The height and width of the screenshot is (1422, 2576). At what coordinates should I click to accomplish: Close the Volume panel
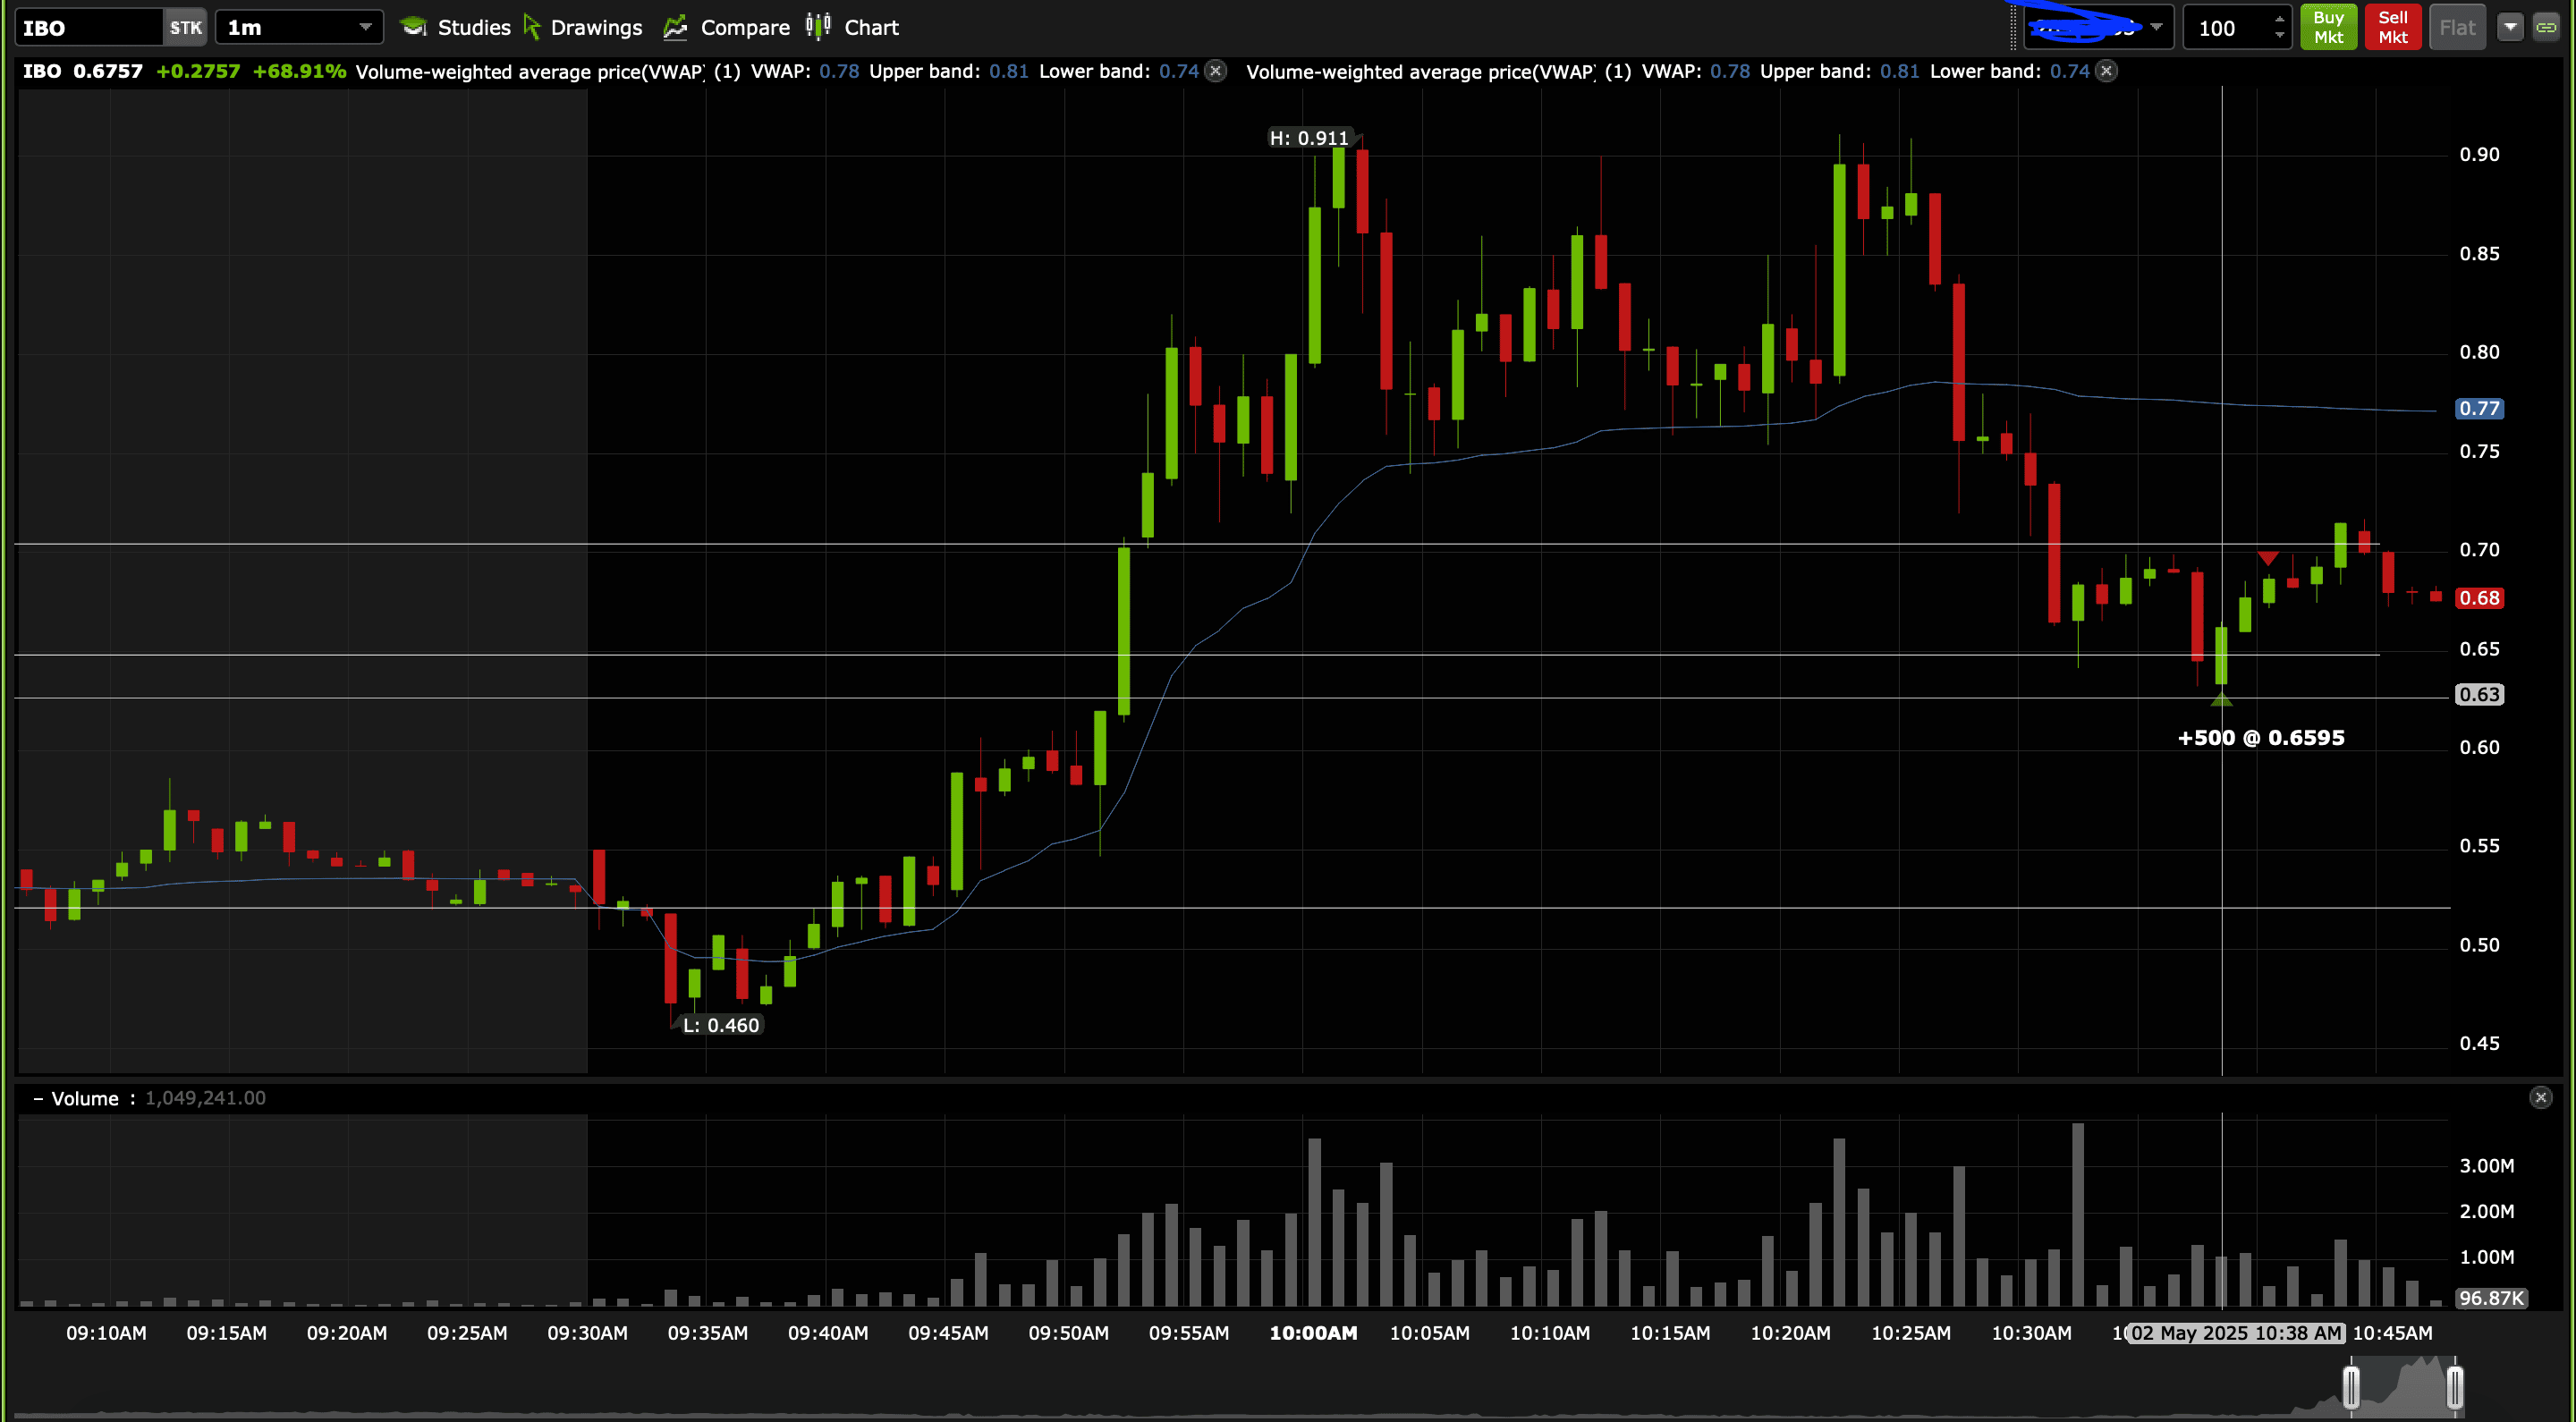point(2540,1098)
